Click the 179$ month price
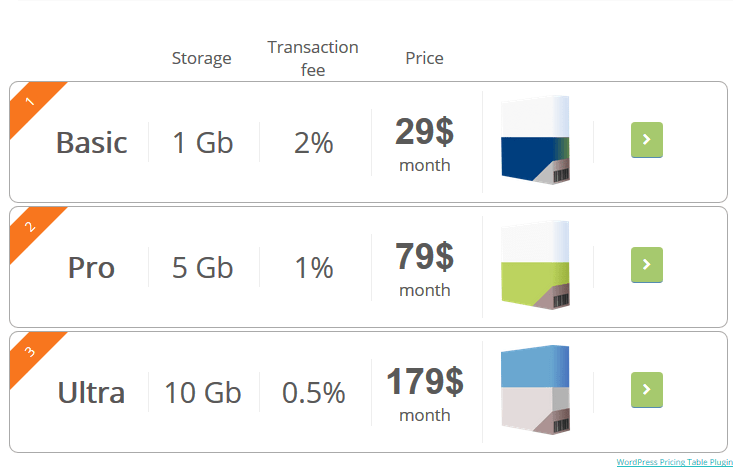 [424, 393]
